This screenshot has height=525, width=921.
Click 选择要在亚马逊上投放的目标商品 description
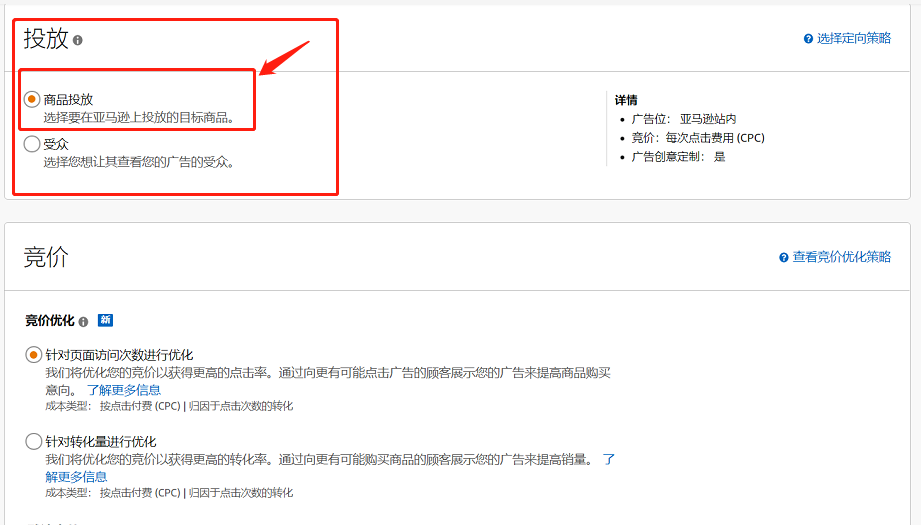(x=139, y=117)
